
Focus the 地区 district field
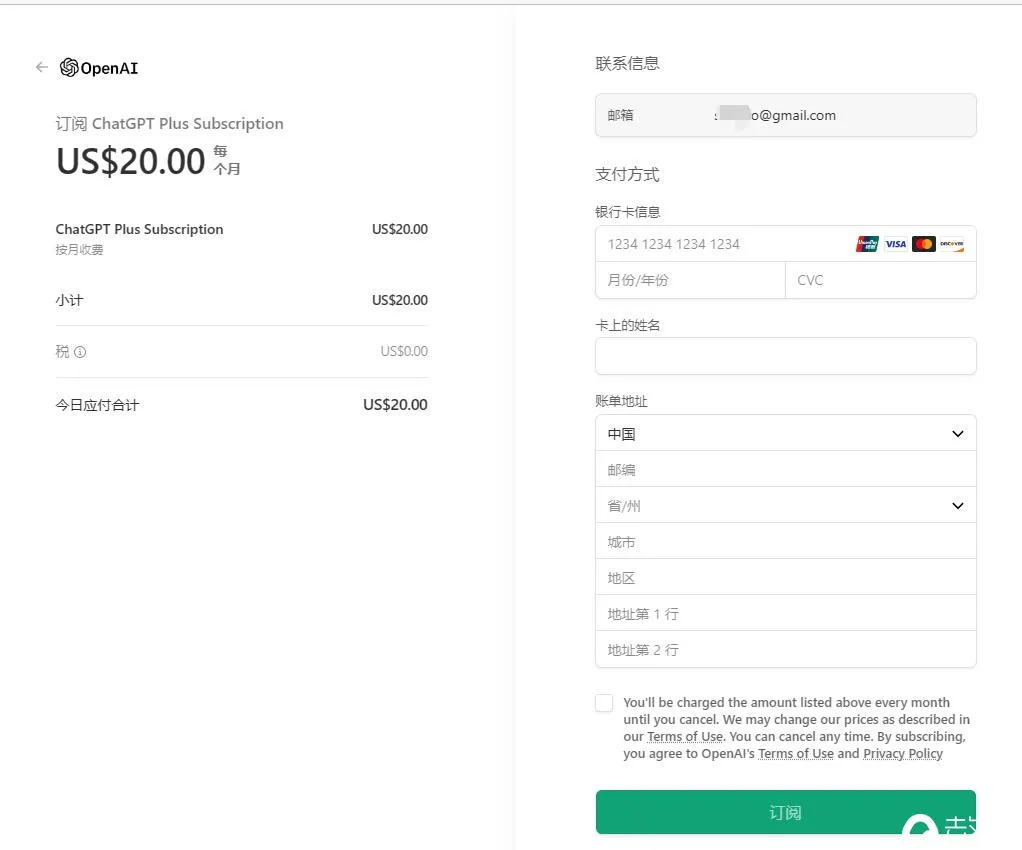(x=785, y=577)
